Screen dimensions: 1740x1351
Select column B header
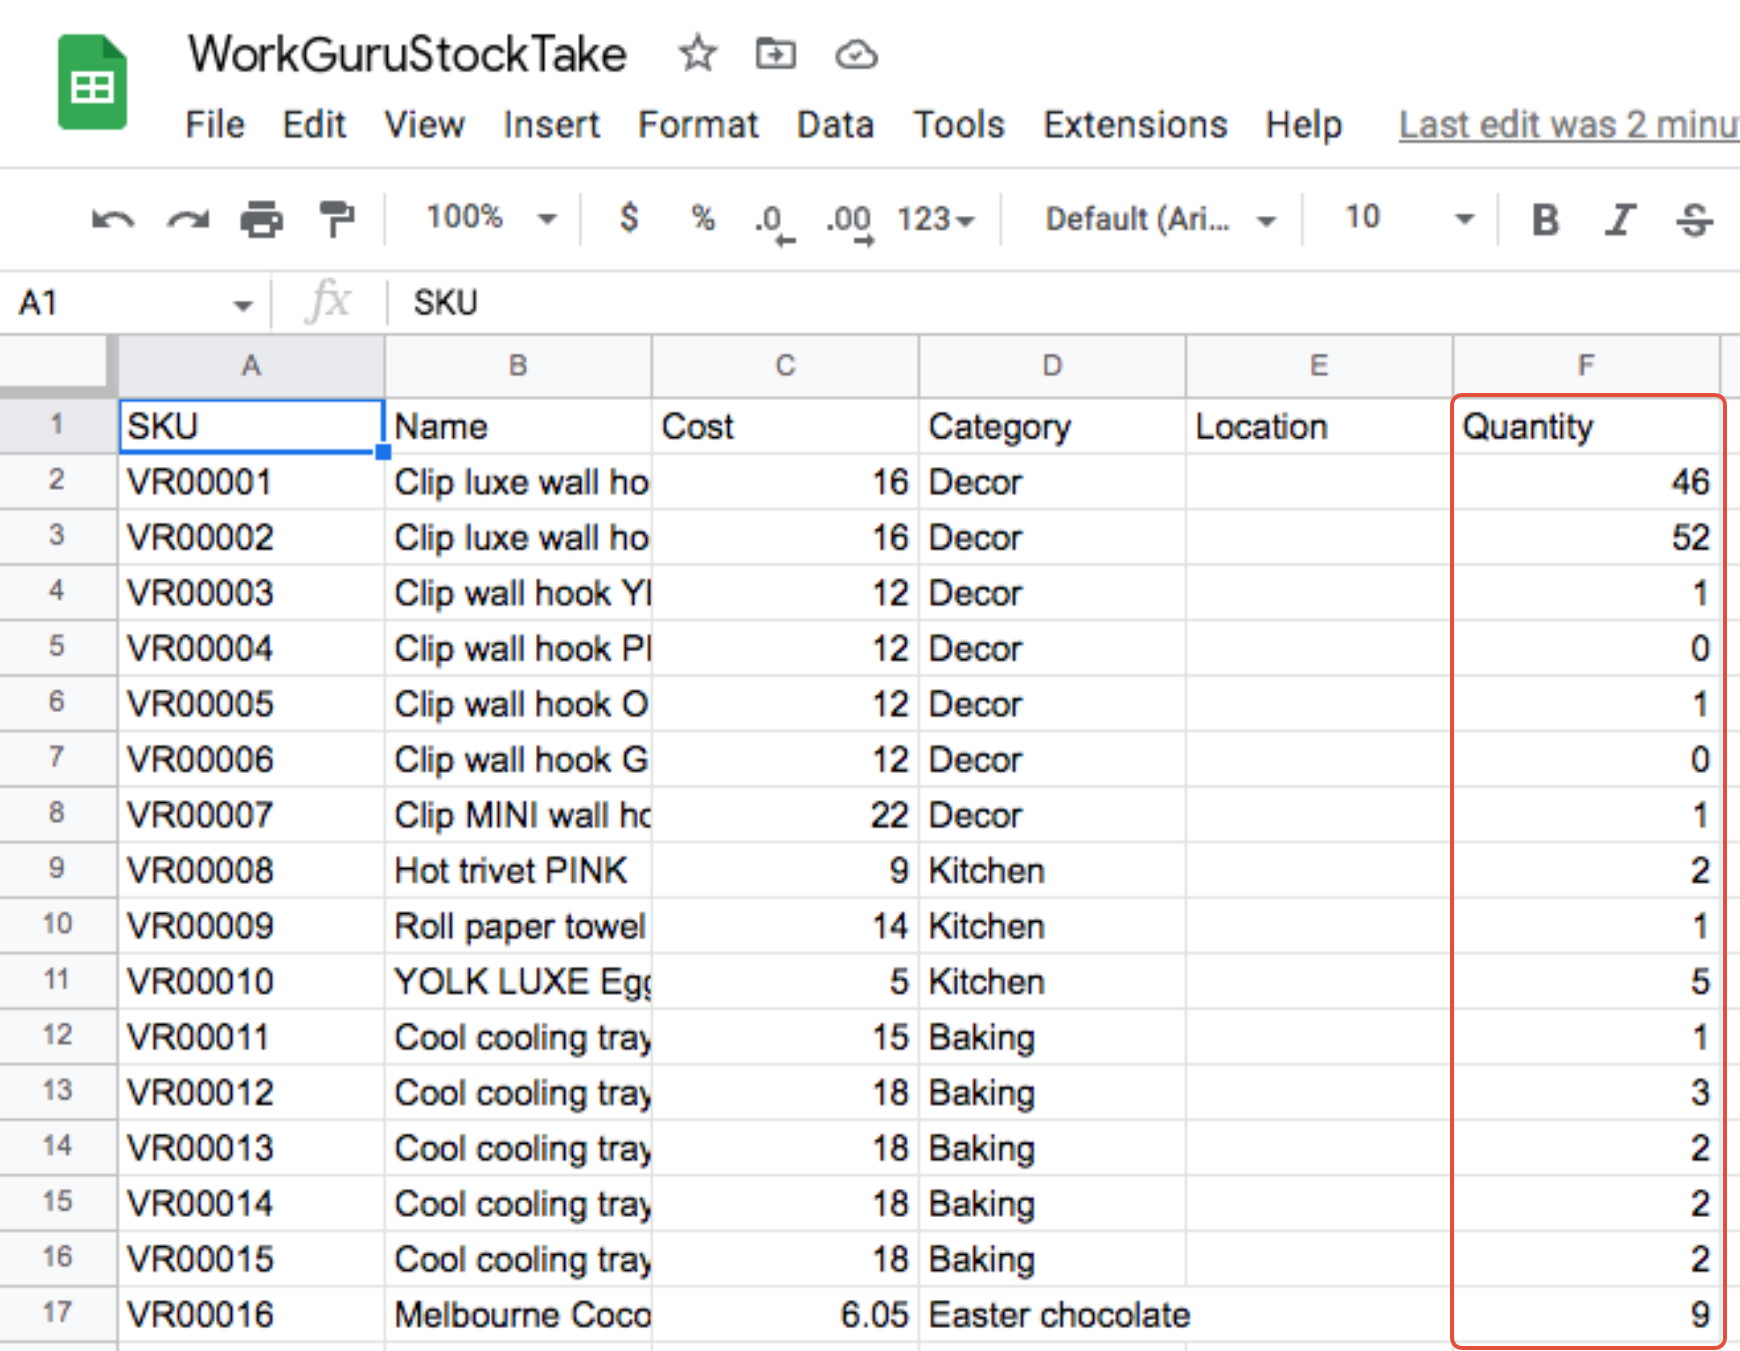[x=518, y=366]
